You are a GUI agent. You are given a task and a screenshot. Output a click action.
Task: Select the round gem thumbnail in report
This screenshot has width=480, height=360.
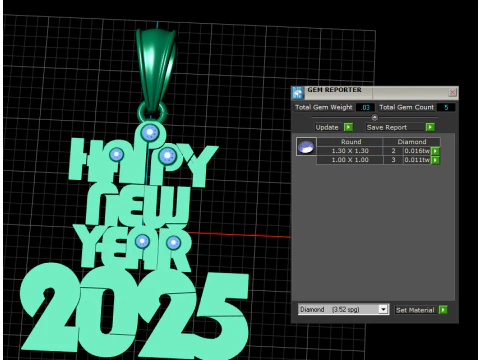click(306, 147)
